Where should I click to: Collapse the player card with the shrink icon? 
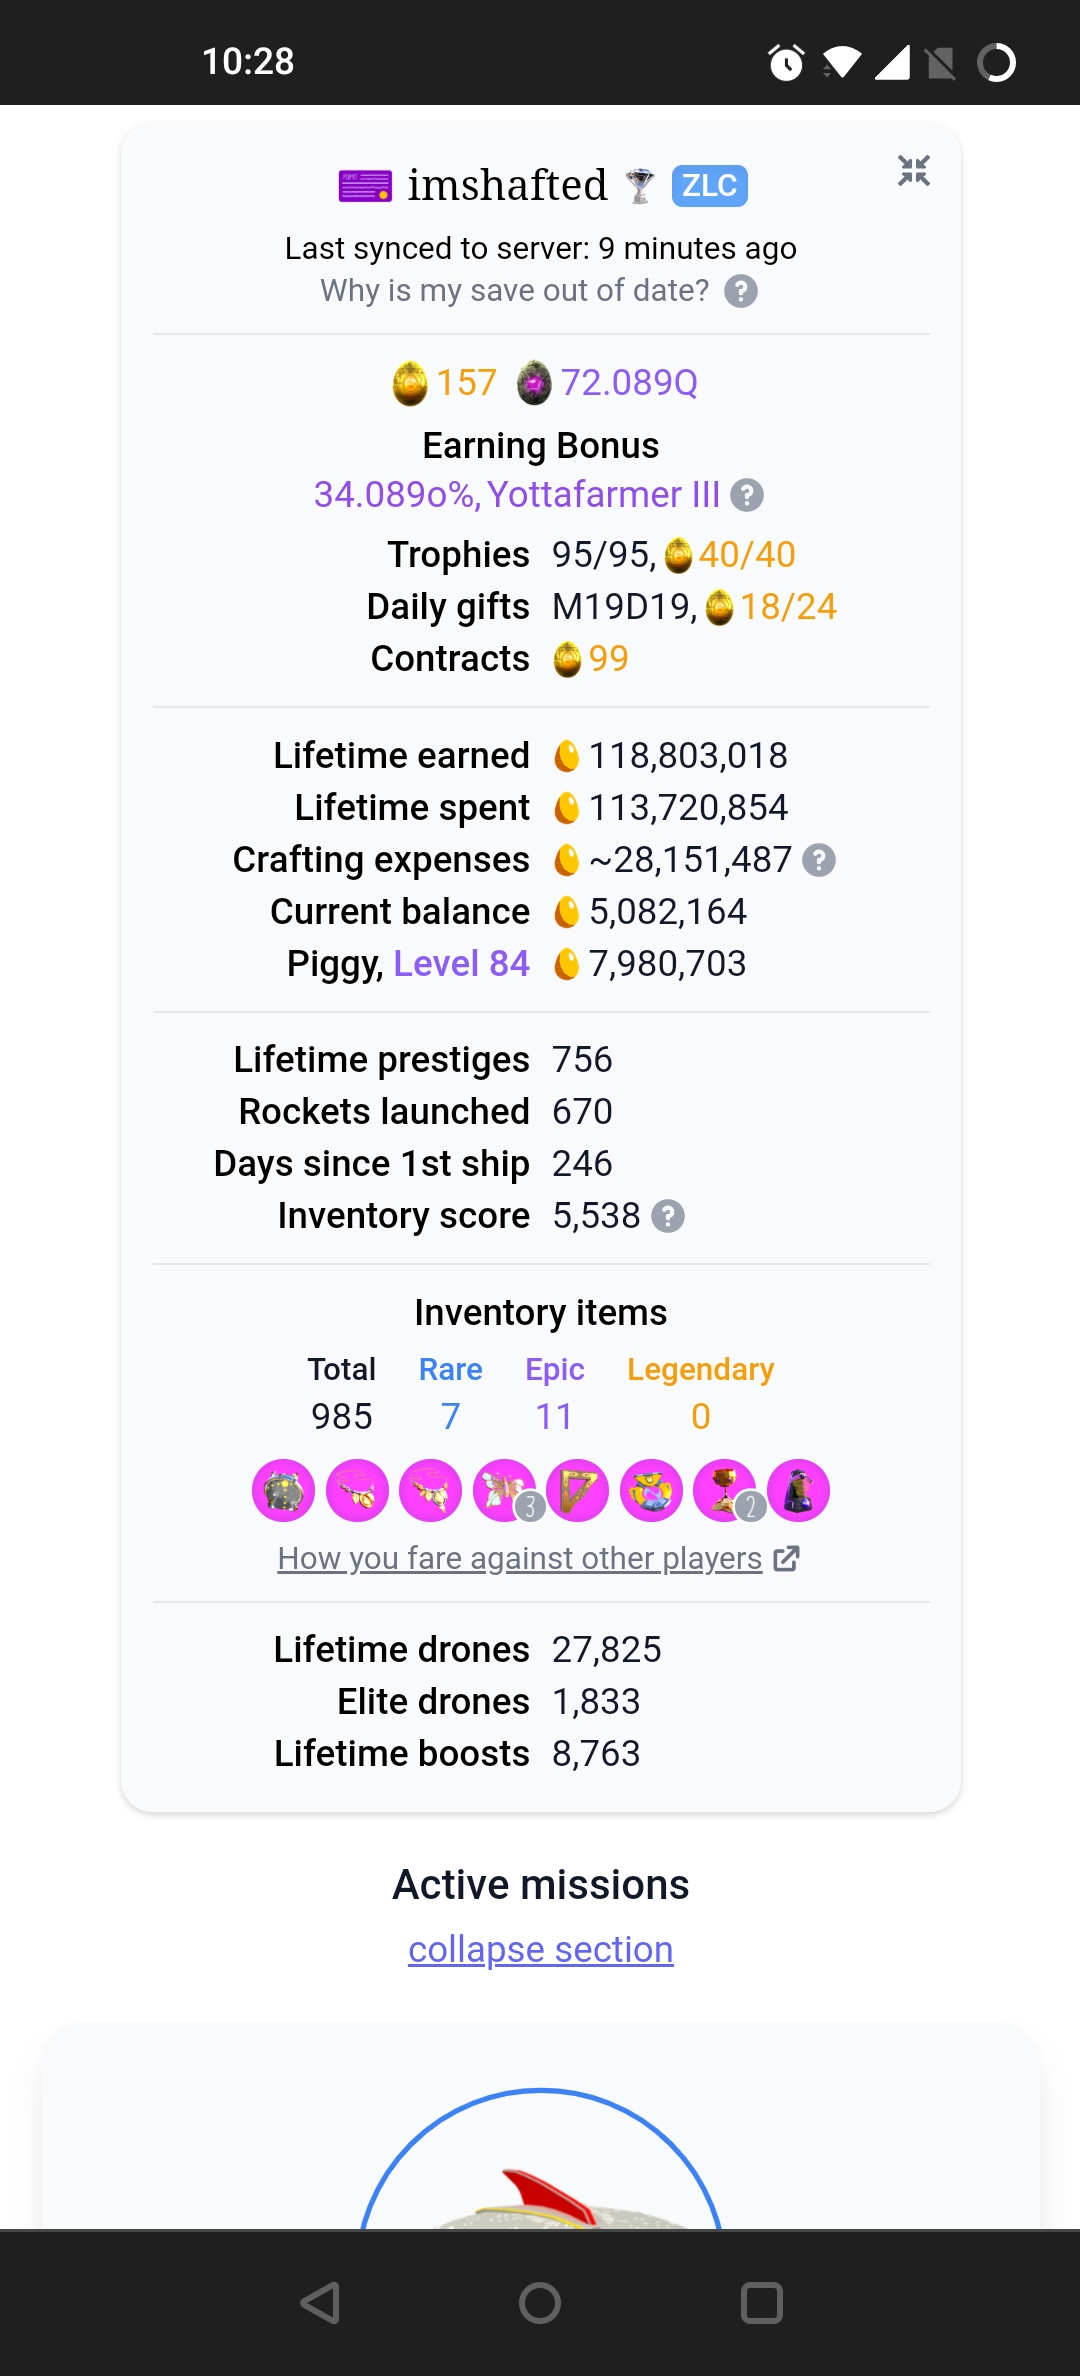[x=913, y=171]
